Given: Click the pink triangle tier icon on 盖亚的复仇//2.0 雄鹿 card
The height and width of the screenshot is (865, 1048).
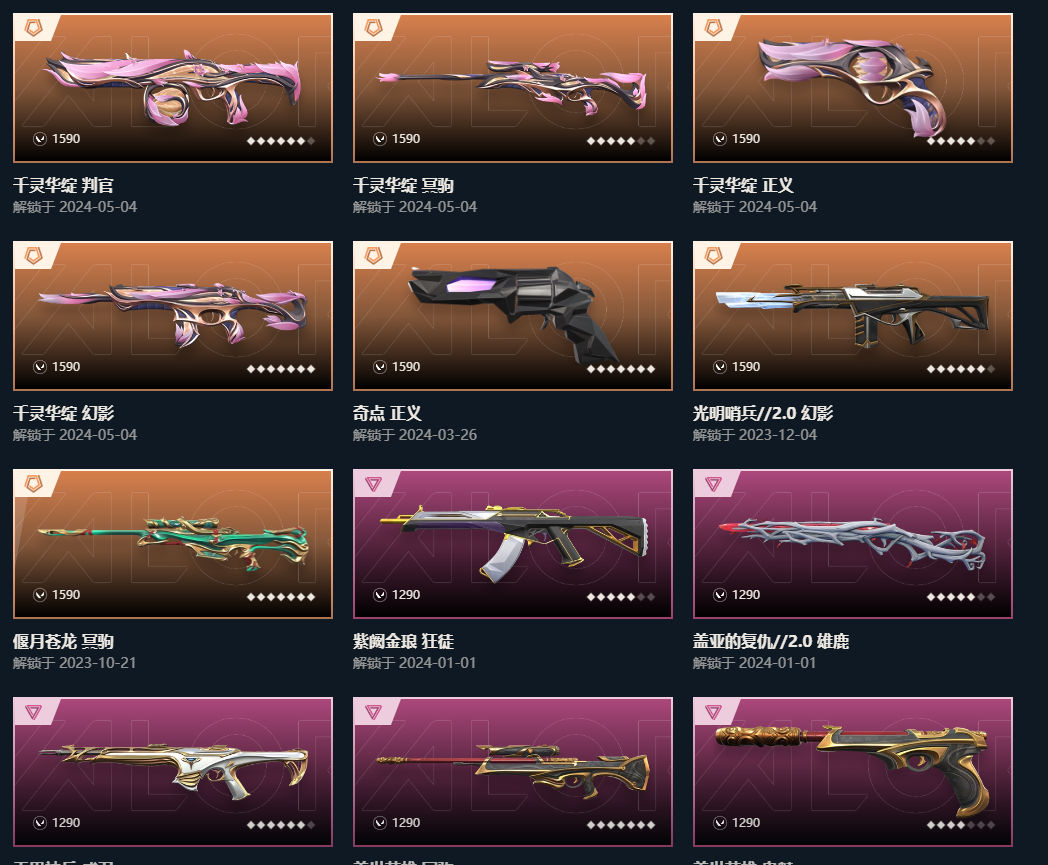Looking at the screenshot, I should pyautogui.click(x=714, y=484).
